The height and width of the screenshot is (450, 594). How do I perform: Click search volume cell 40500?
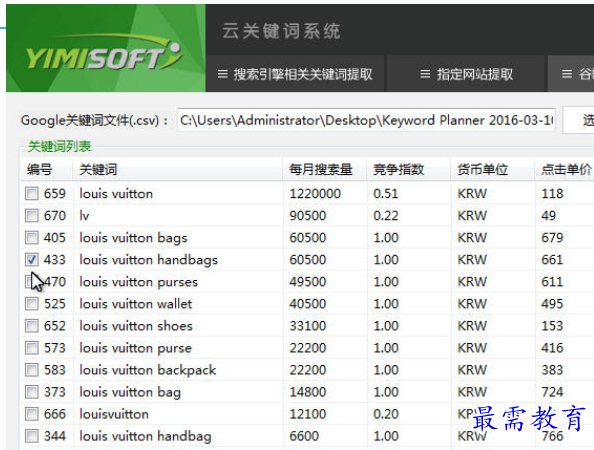(x=308, y=303)
